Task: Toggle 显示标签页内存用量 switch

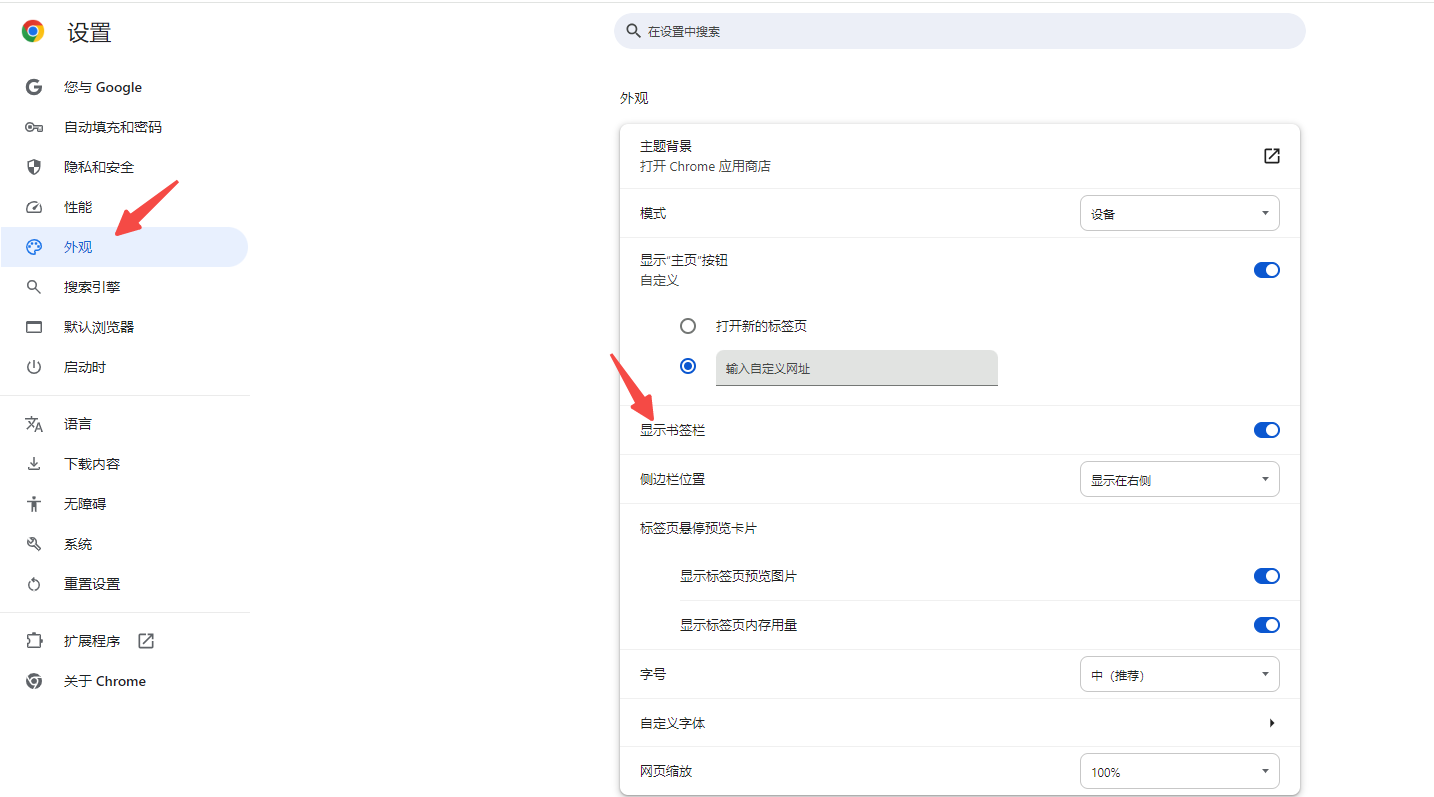Action: 1267,625
